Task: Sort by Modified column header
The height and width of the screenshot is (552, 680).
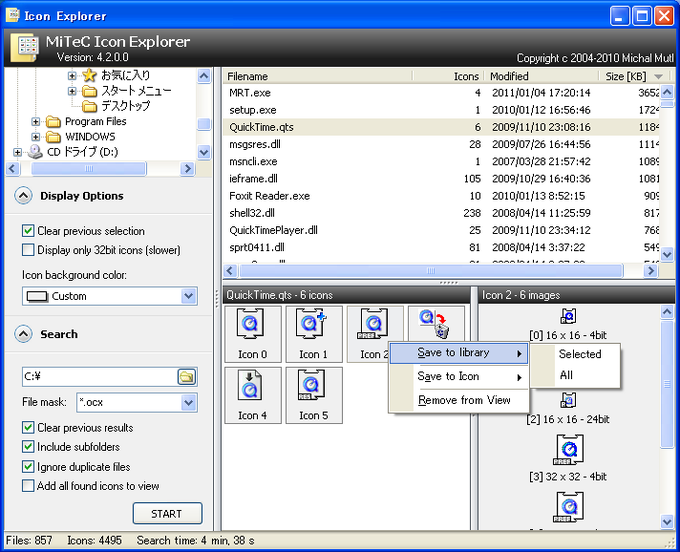Action: click(x=542, y=76)
